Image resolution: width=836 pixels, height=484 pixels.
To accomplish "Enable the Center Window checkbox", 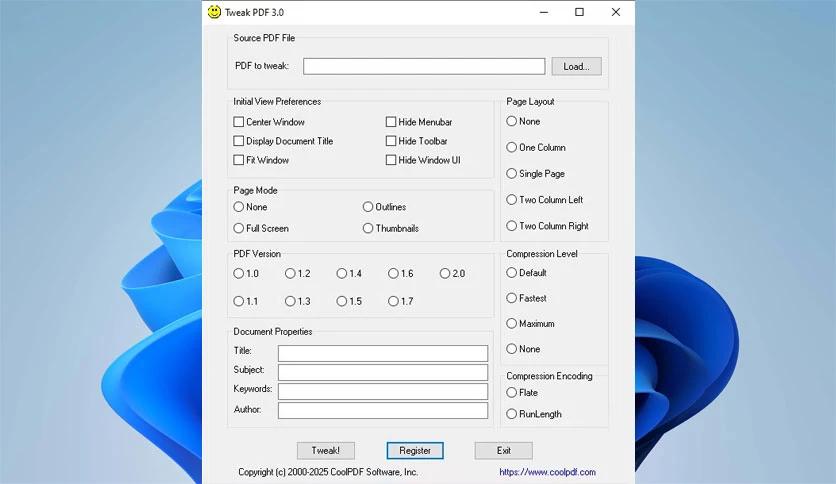I will pyautogui.click(x=239, y=122).
